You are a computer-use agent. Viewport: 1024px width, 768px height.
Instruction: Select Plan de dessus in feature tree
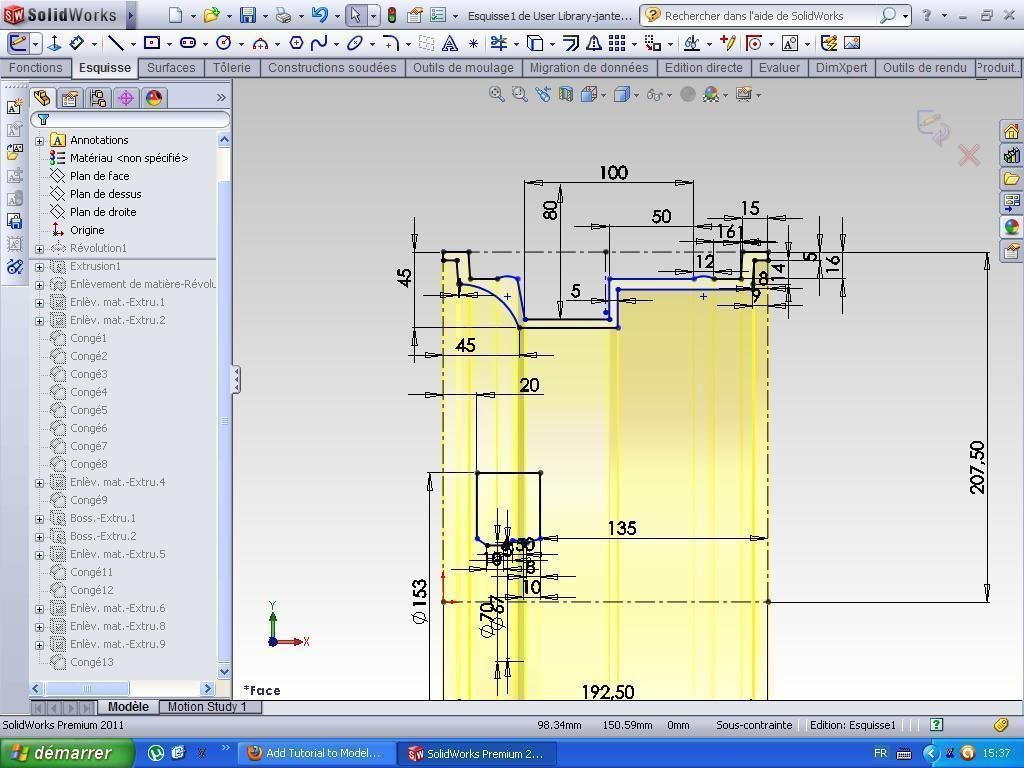[x=105, y=194]
